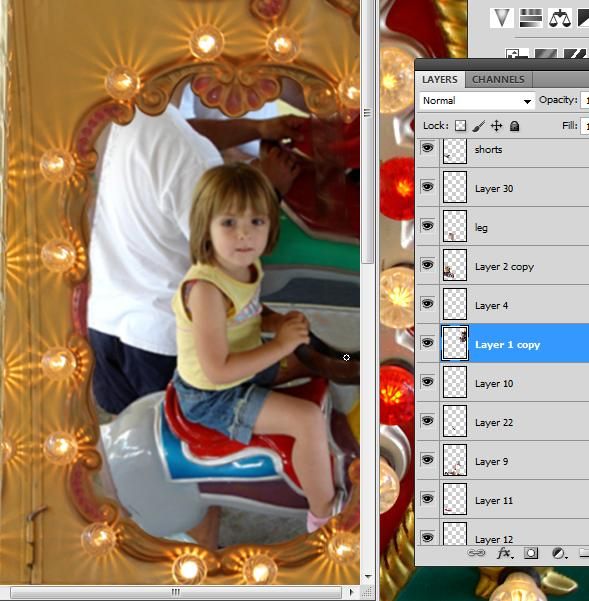Hide the shorts layer

tap(428, 148)
